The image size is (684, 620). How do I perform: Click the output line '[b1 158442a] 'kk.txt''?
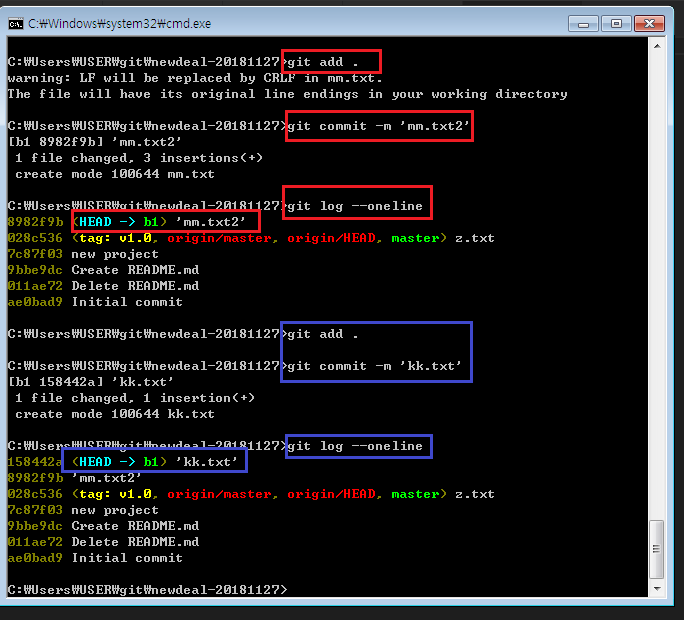tap(90, 382)
